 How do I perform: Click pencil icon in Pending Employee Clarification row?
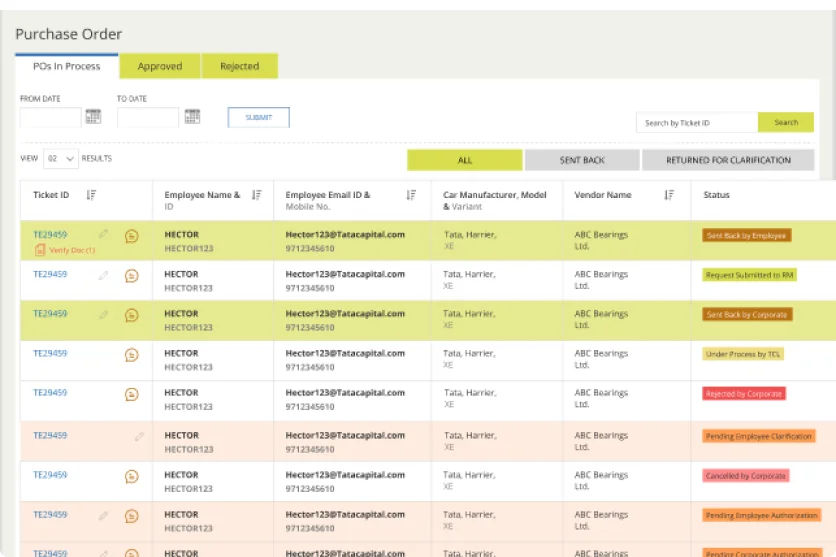pyautogui.click(x=139, y=436)
